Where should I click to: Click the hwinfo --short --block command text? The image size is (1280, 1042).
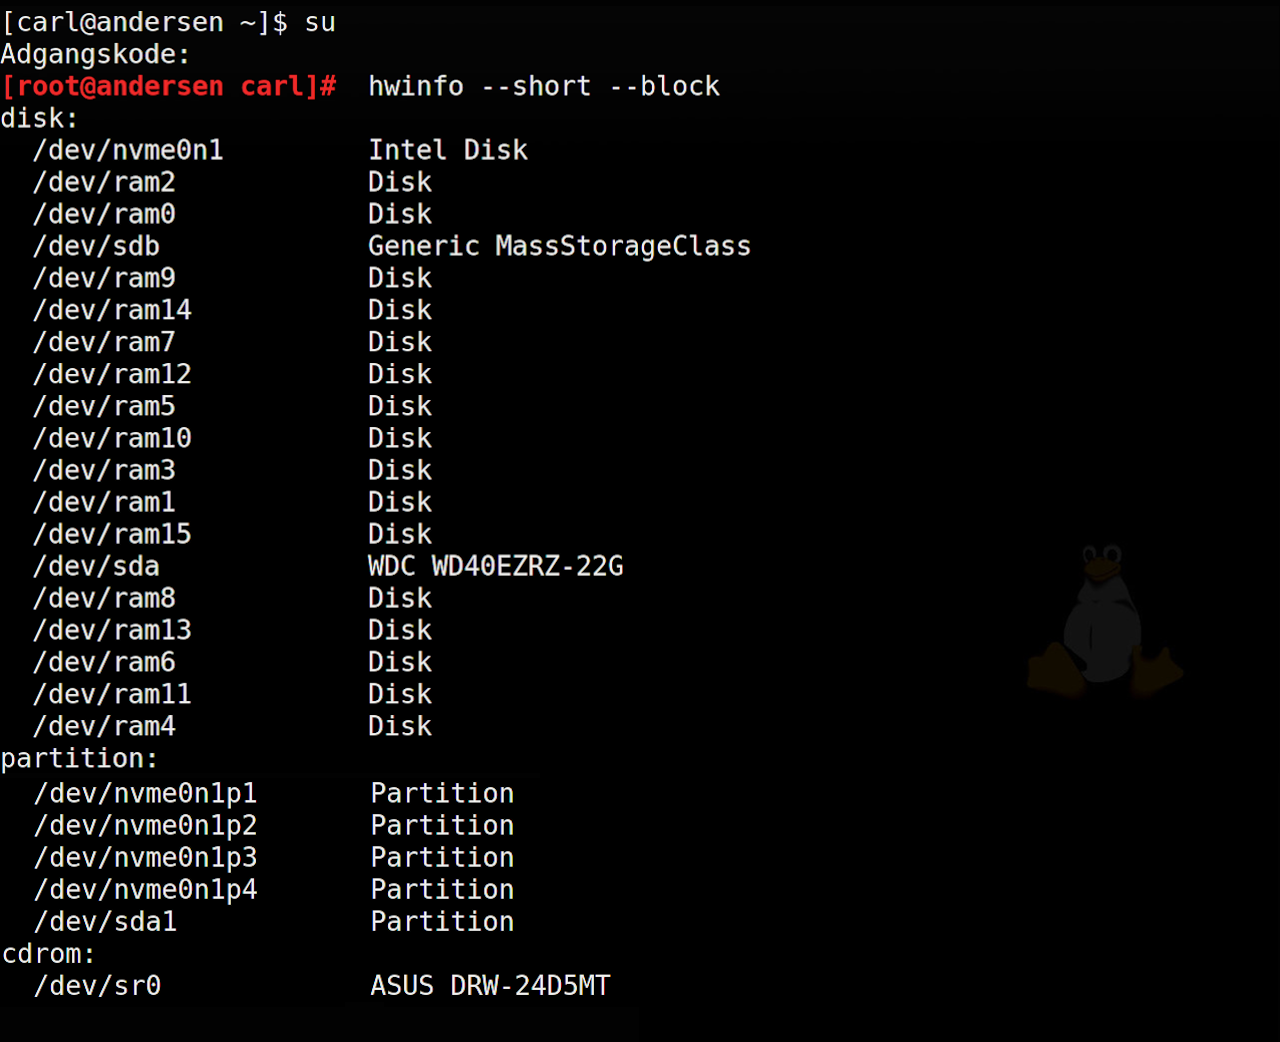tap(543, 87)
